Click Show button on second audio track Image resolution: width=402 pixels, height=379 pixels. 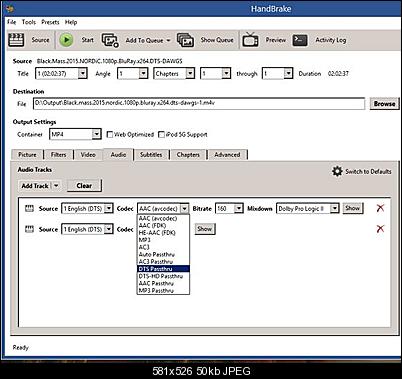pyautogui.click(x=204, y=229)
